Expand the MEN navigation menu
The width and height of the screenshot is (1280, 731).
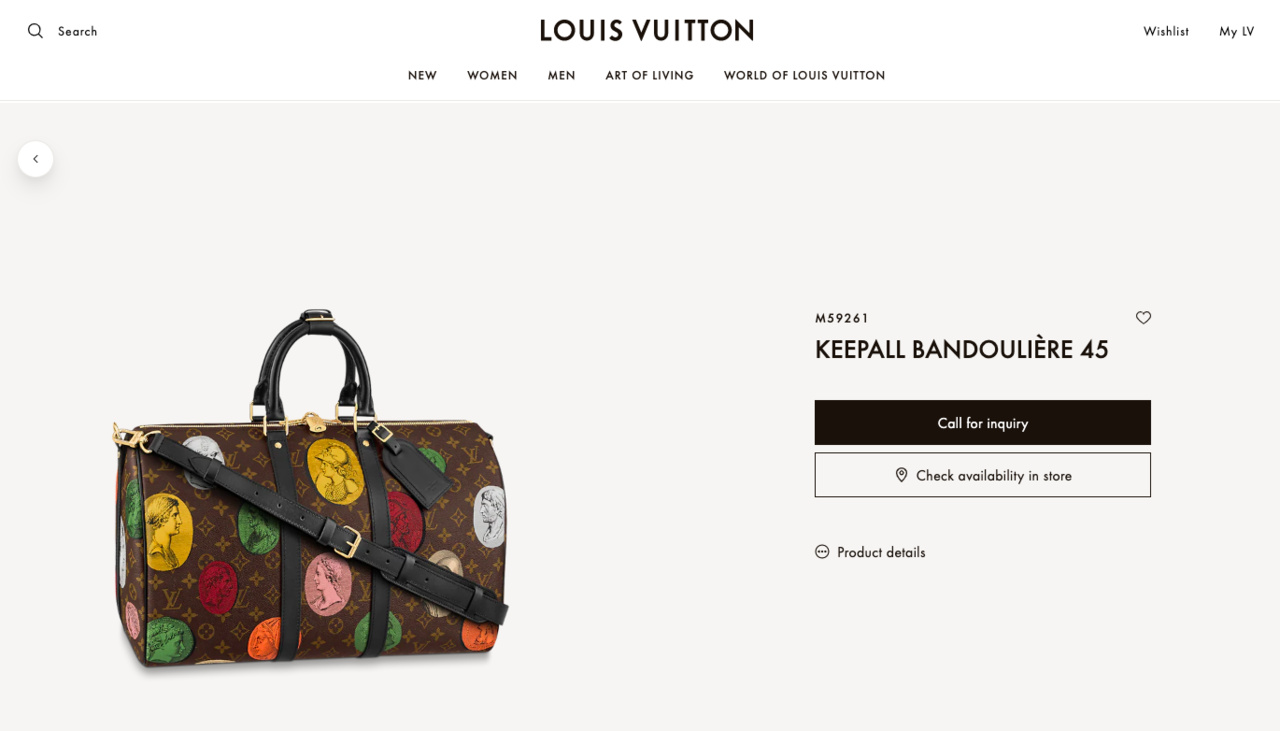click(562, 75)
